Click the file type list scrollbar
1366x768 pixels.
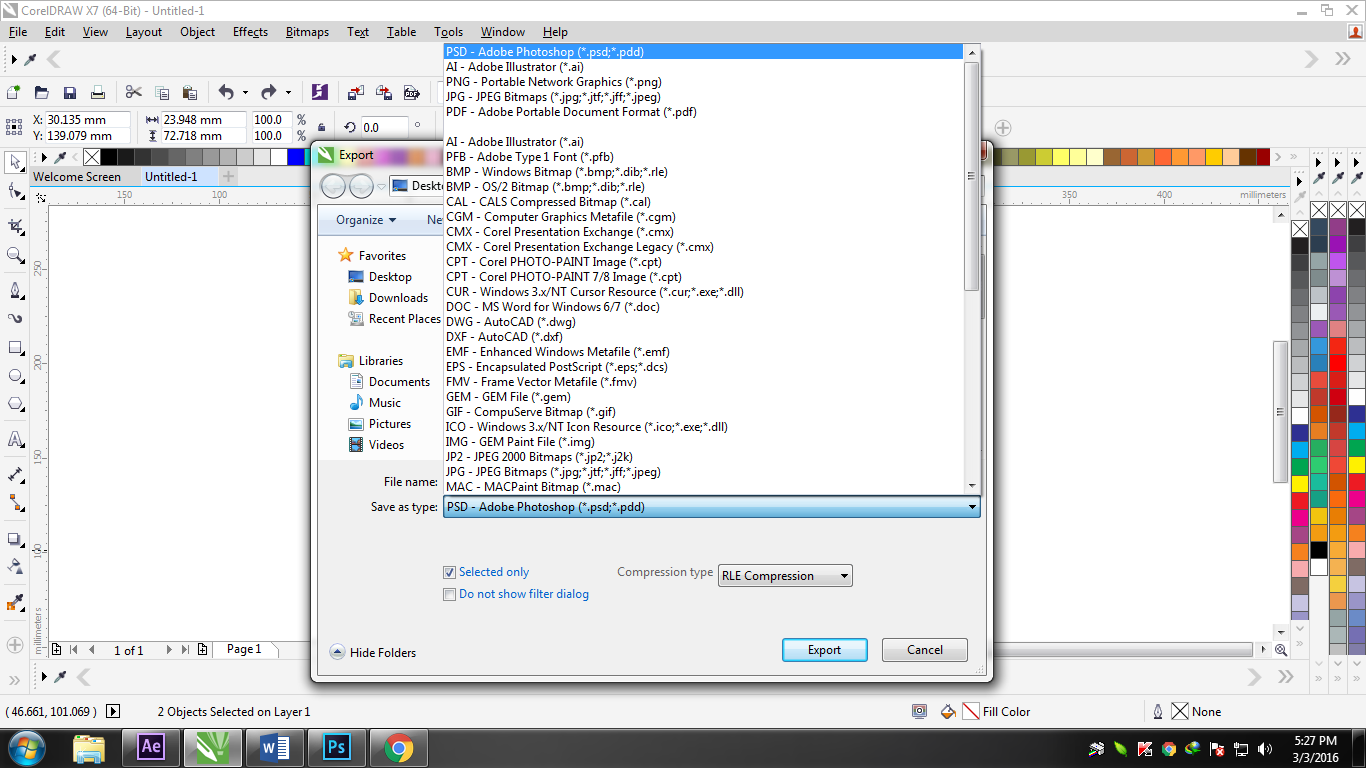coord(972,177)
